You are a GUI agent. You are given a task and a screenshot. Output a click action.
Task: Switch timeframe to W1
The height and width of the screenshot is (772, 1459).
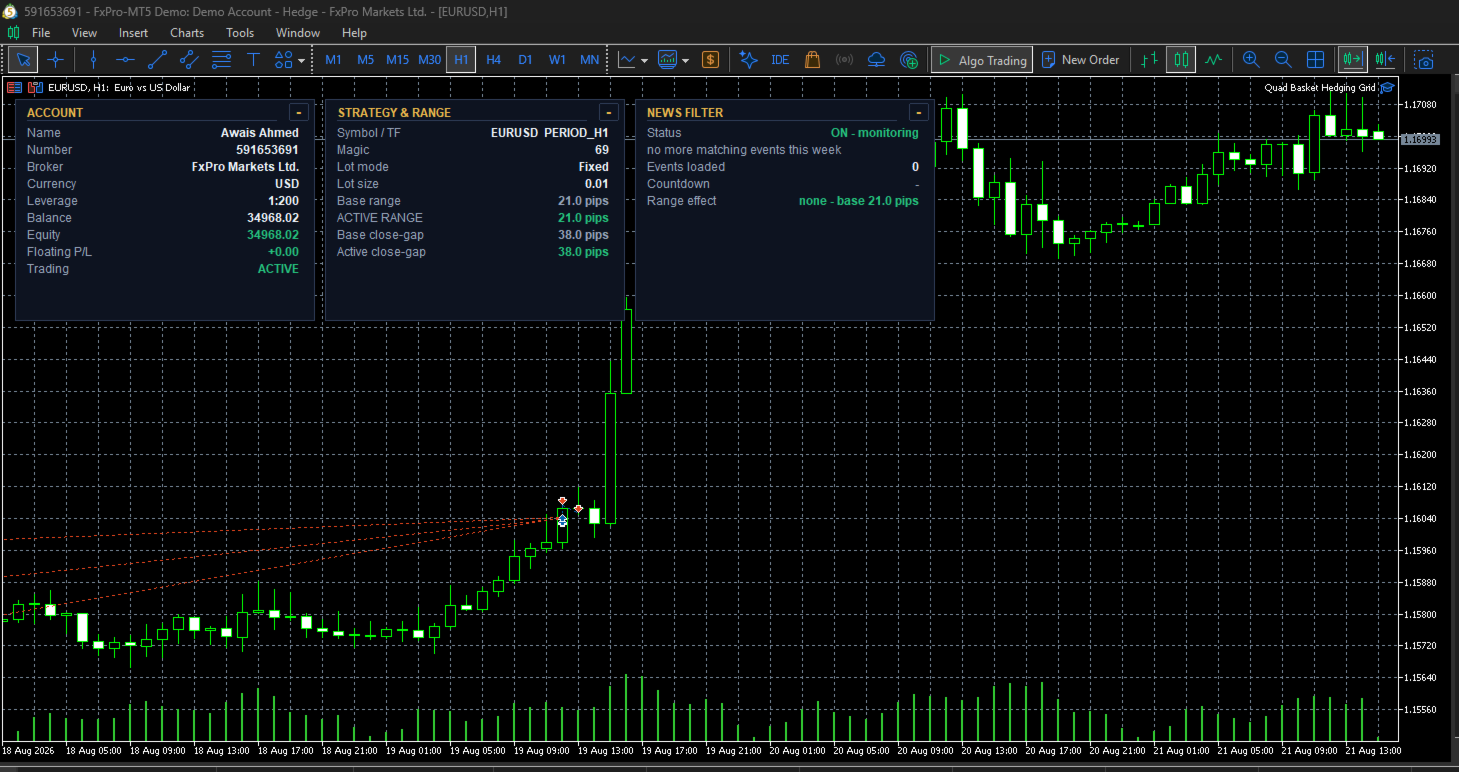pyautogui.click(x=557, y=60)
